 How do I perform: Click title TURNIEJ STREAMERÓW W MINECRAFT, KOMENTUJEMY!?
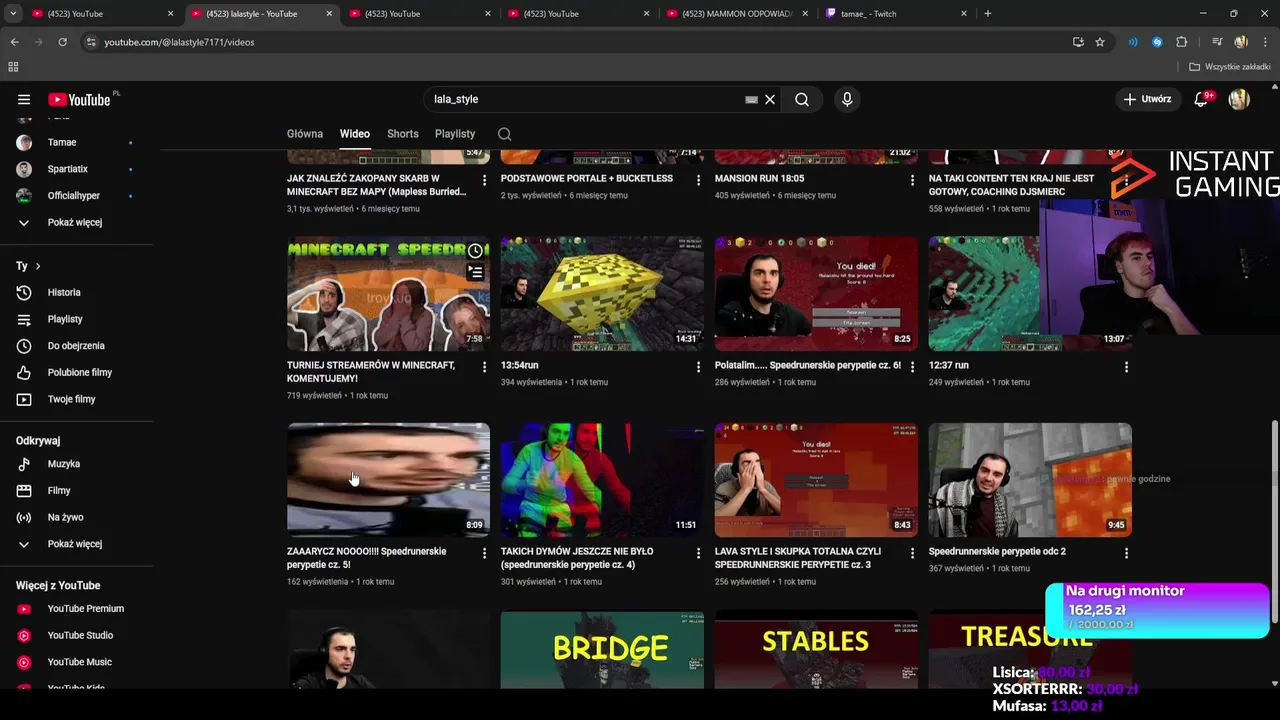pyautogui.click(x=371, y=372)
